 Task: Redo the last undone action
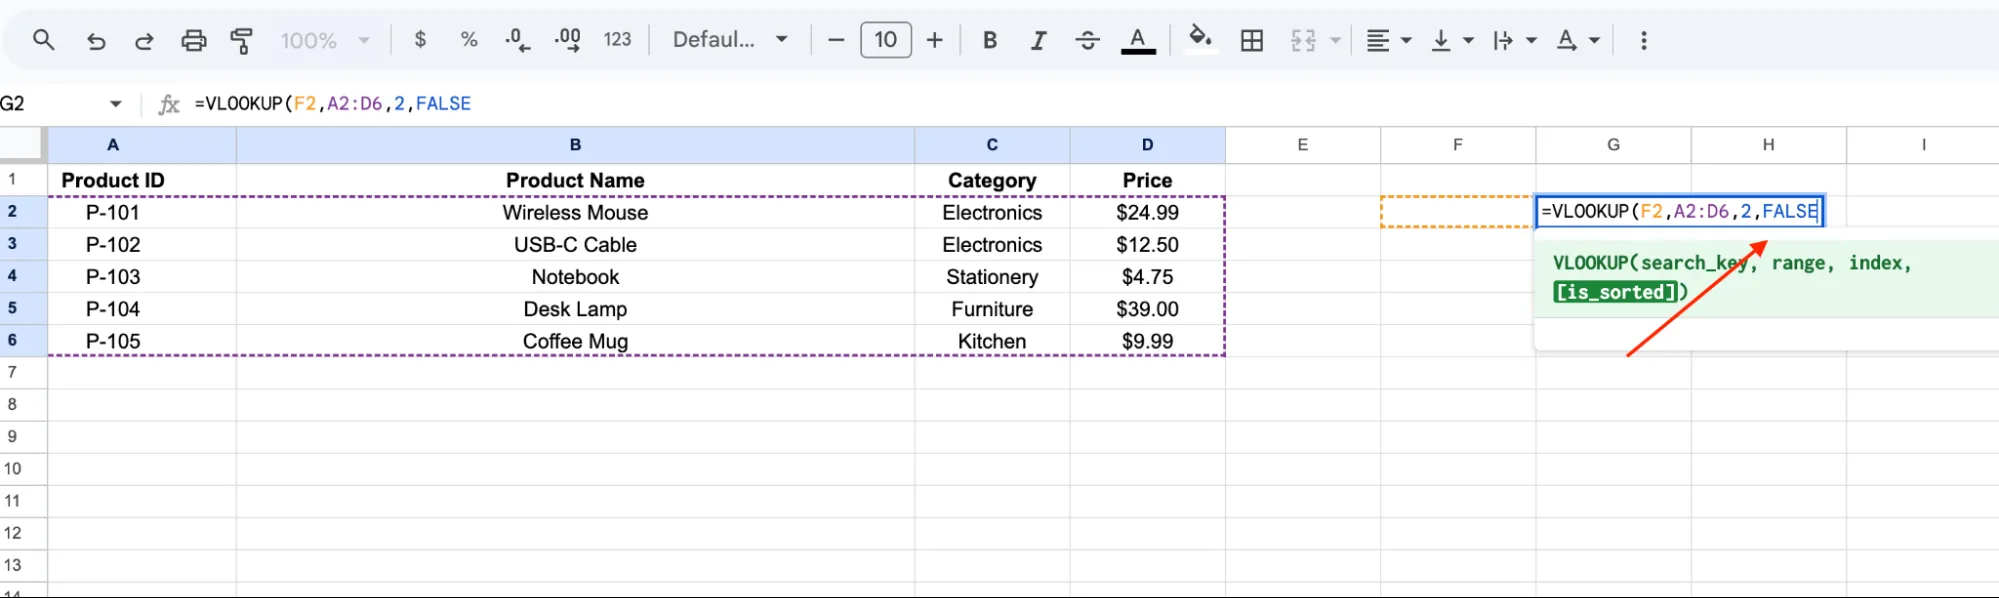(x=144, y=41)
